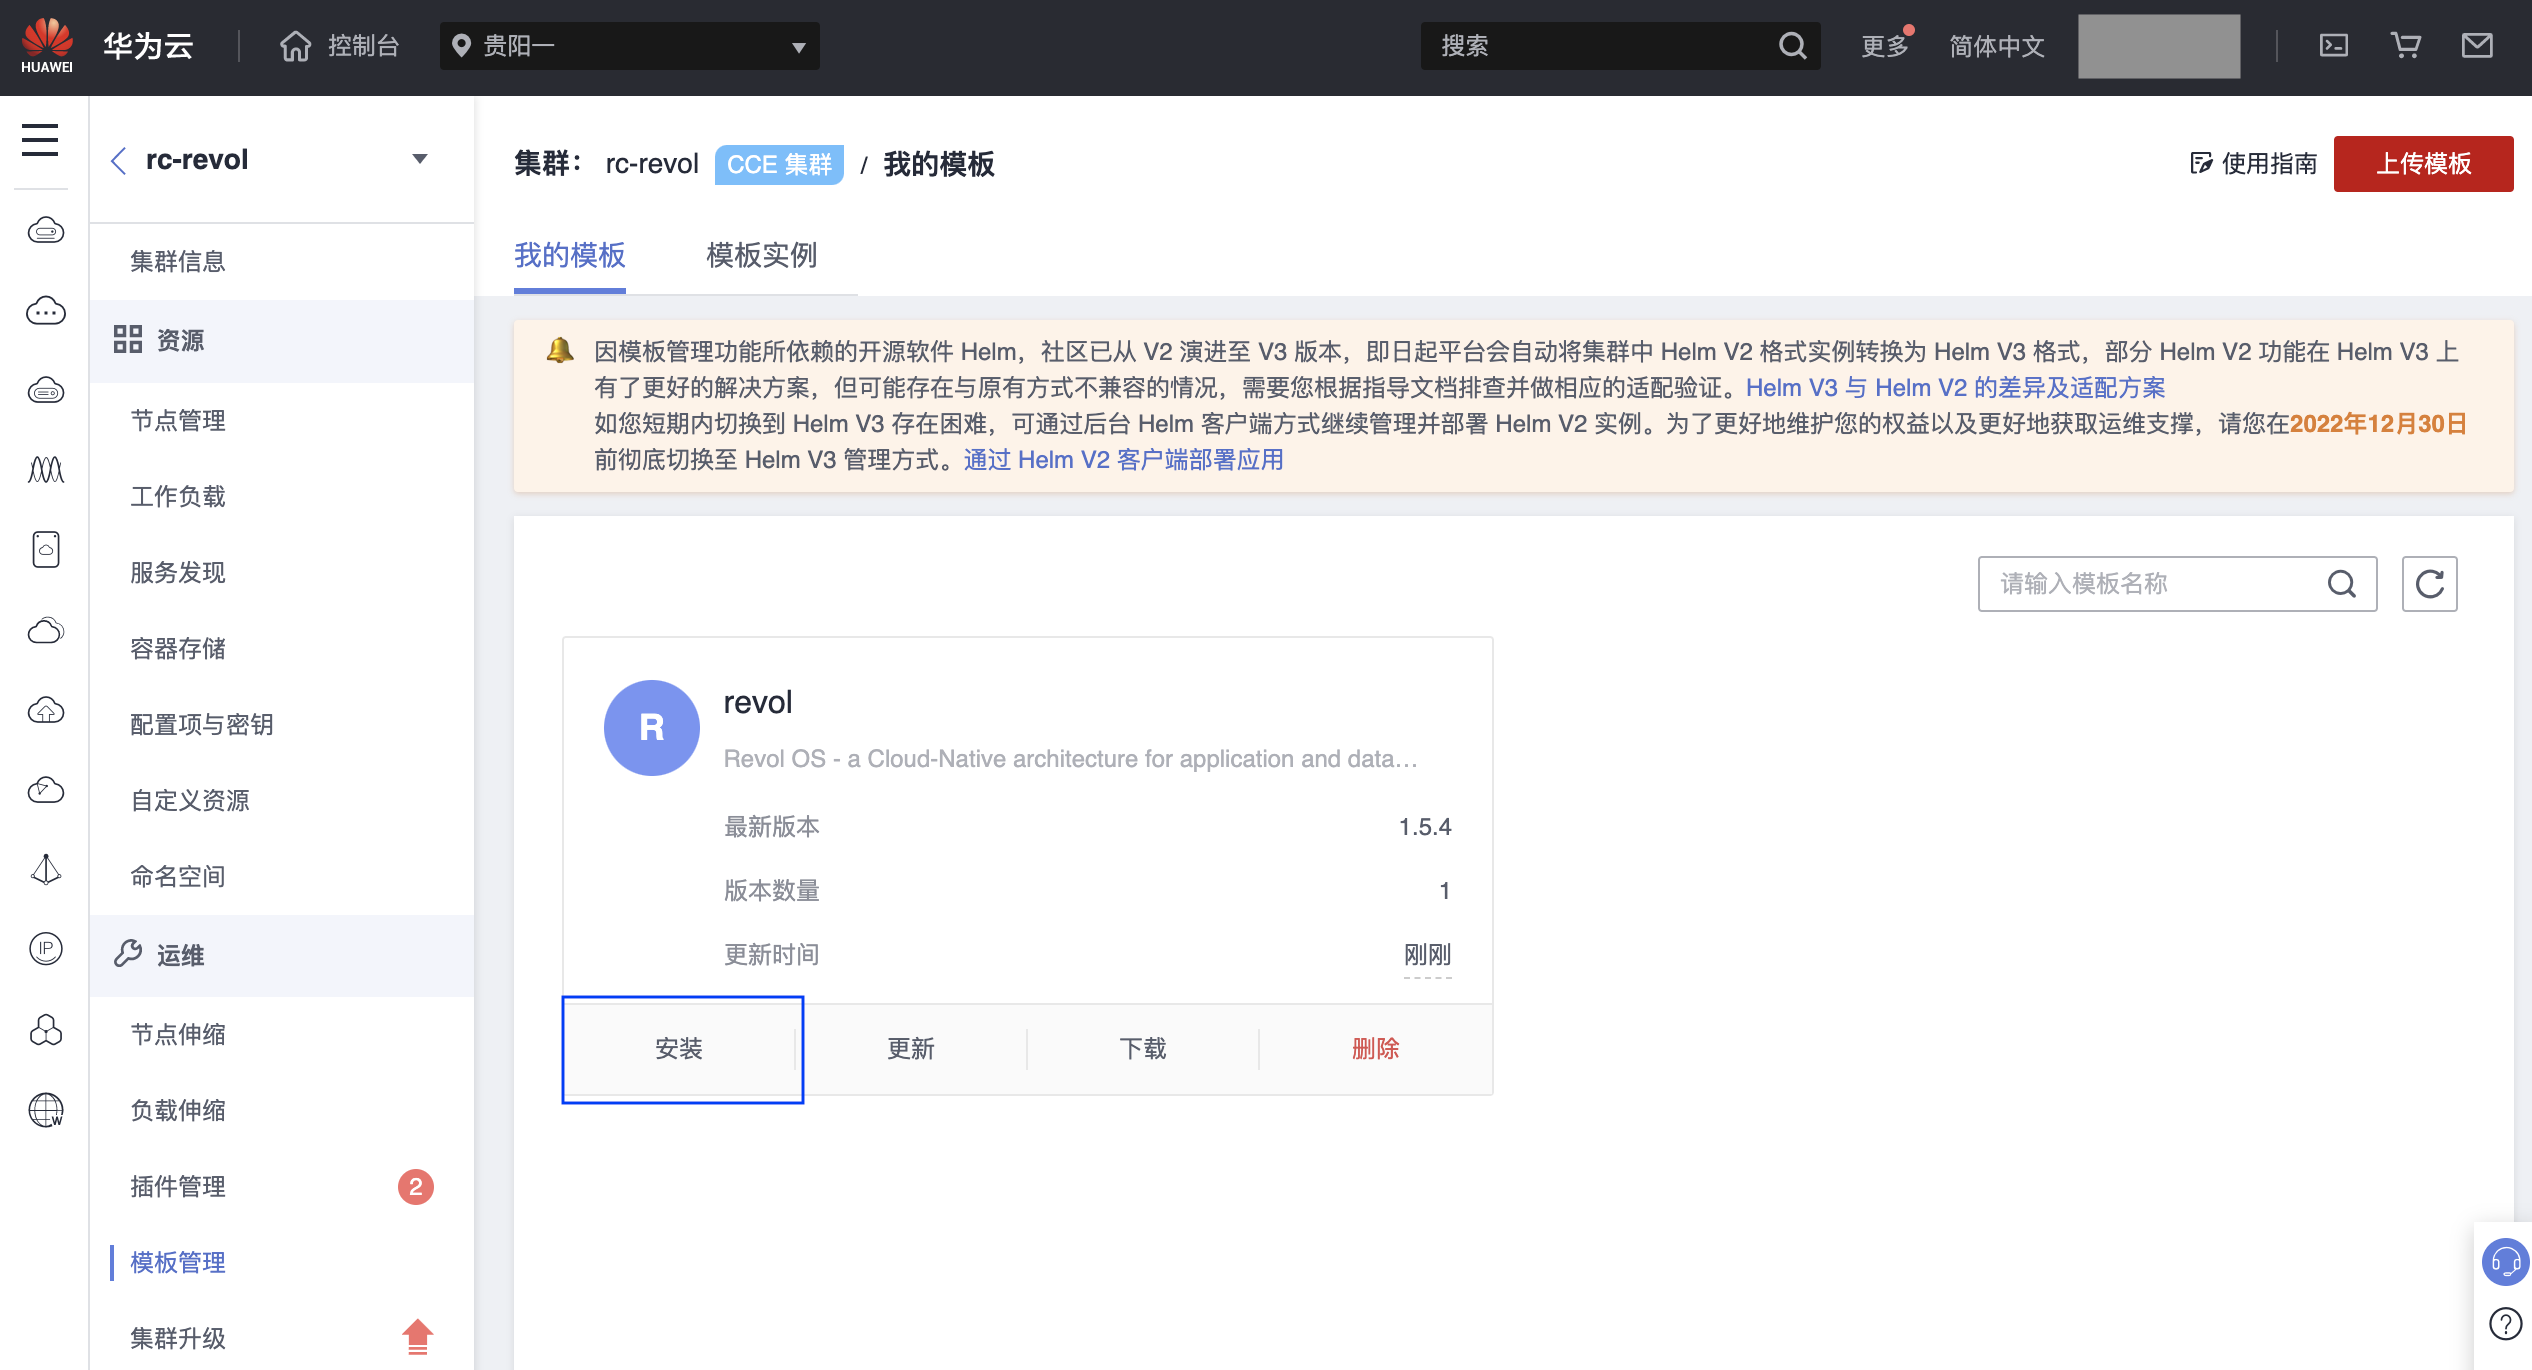Click the revol template name
Screen dimensions: 2532x1370
pyautogui.click(x=758, y=703)
